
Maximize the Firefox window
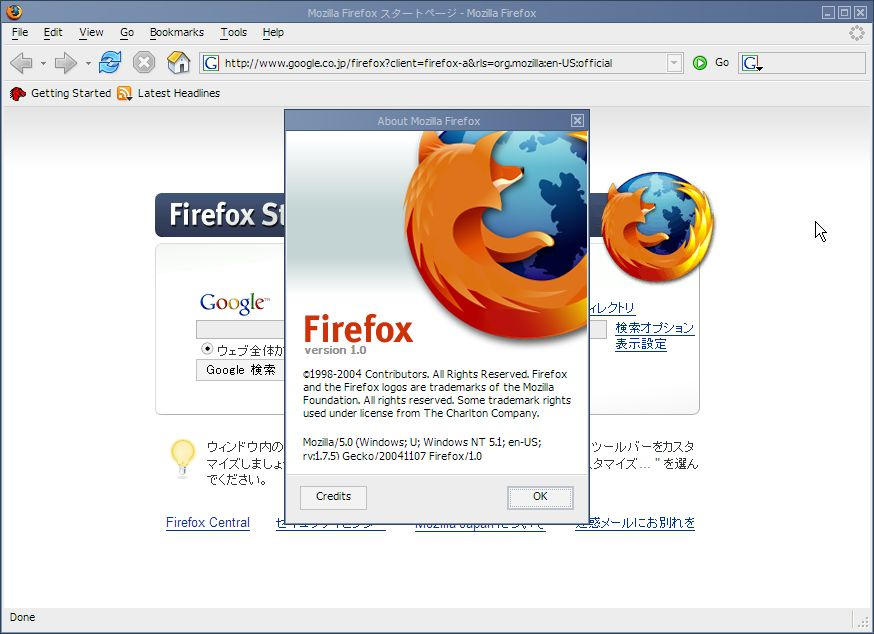(844, 12)
